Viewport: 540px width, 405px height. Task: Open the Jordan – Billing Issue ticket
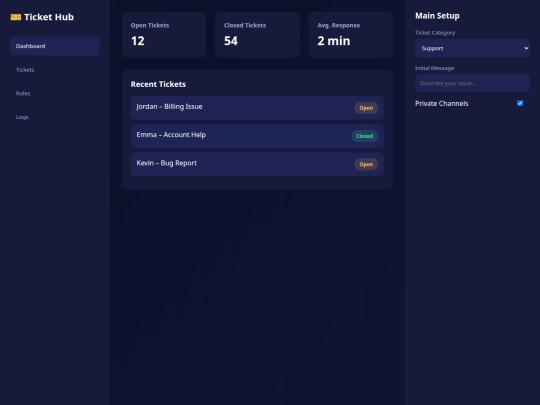257,108
